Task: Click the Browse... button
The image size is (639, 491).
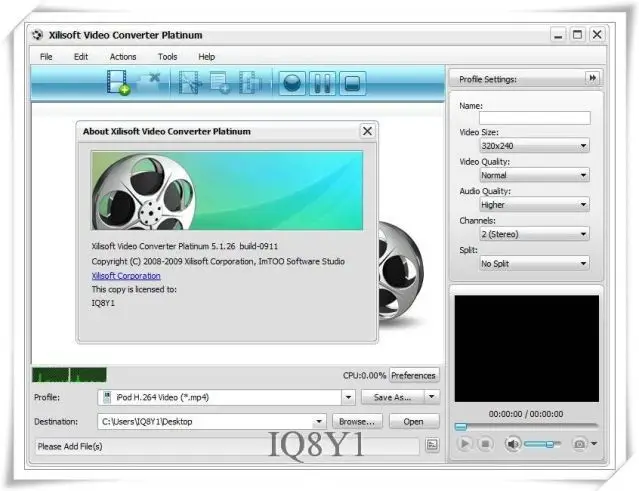Action: tap(357, 422)
